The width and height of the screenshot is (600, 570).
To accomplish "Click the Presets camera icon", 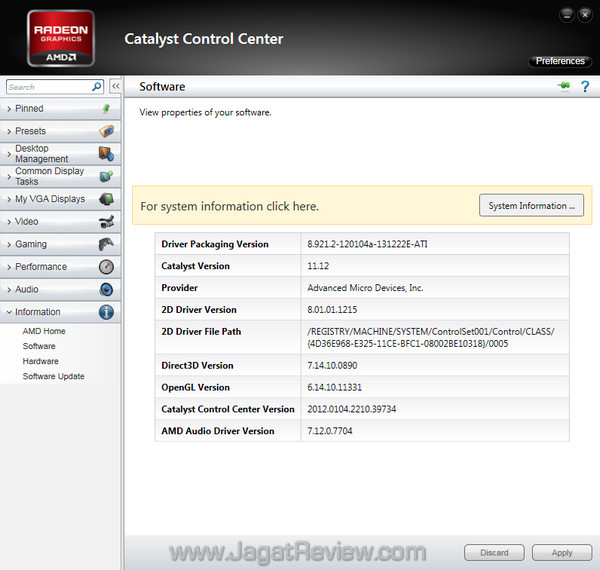I will coord(106,131).
